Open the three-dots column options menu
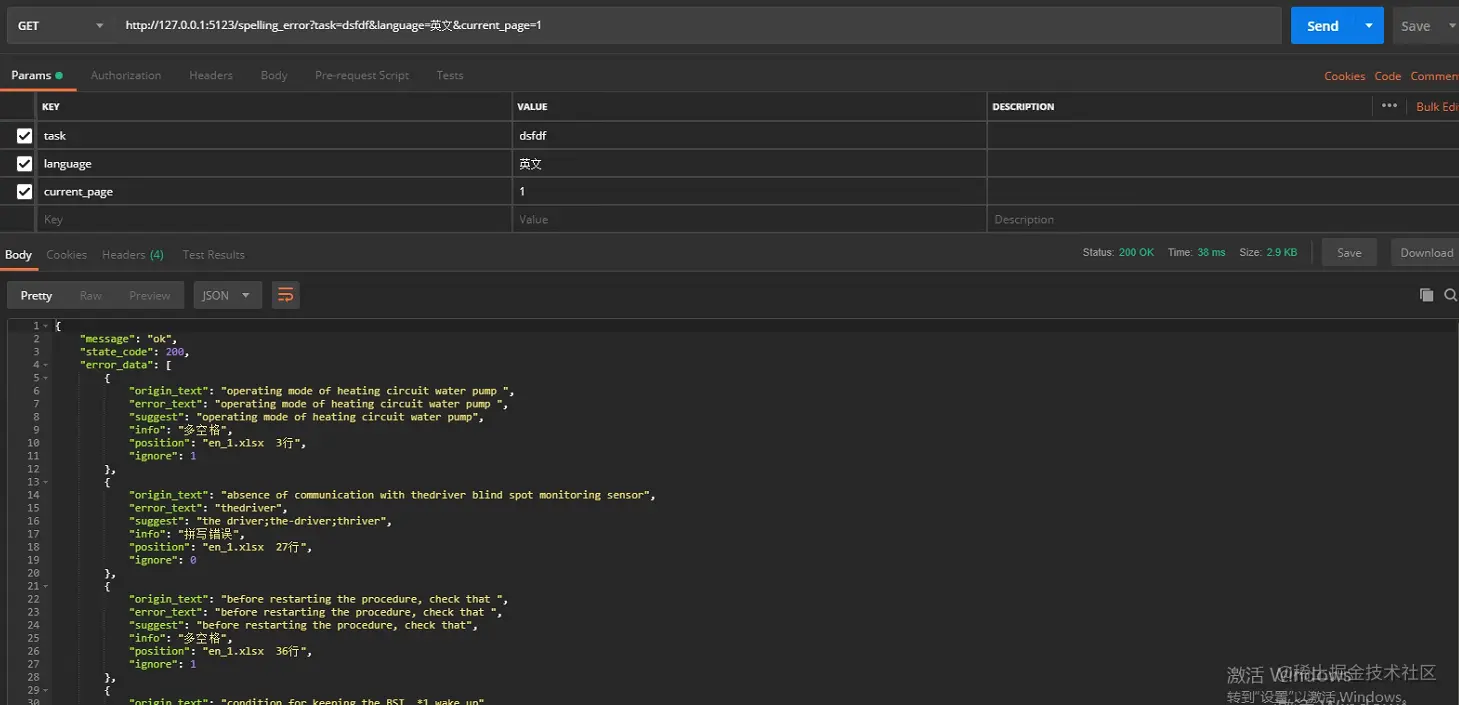Image resolution: width=1459 pixels, height=705 pixels. coord(1389,106)
